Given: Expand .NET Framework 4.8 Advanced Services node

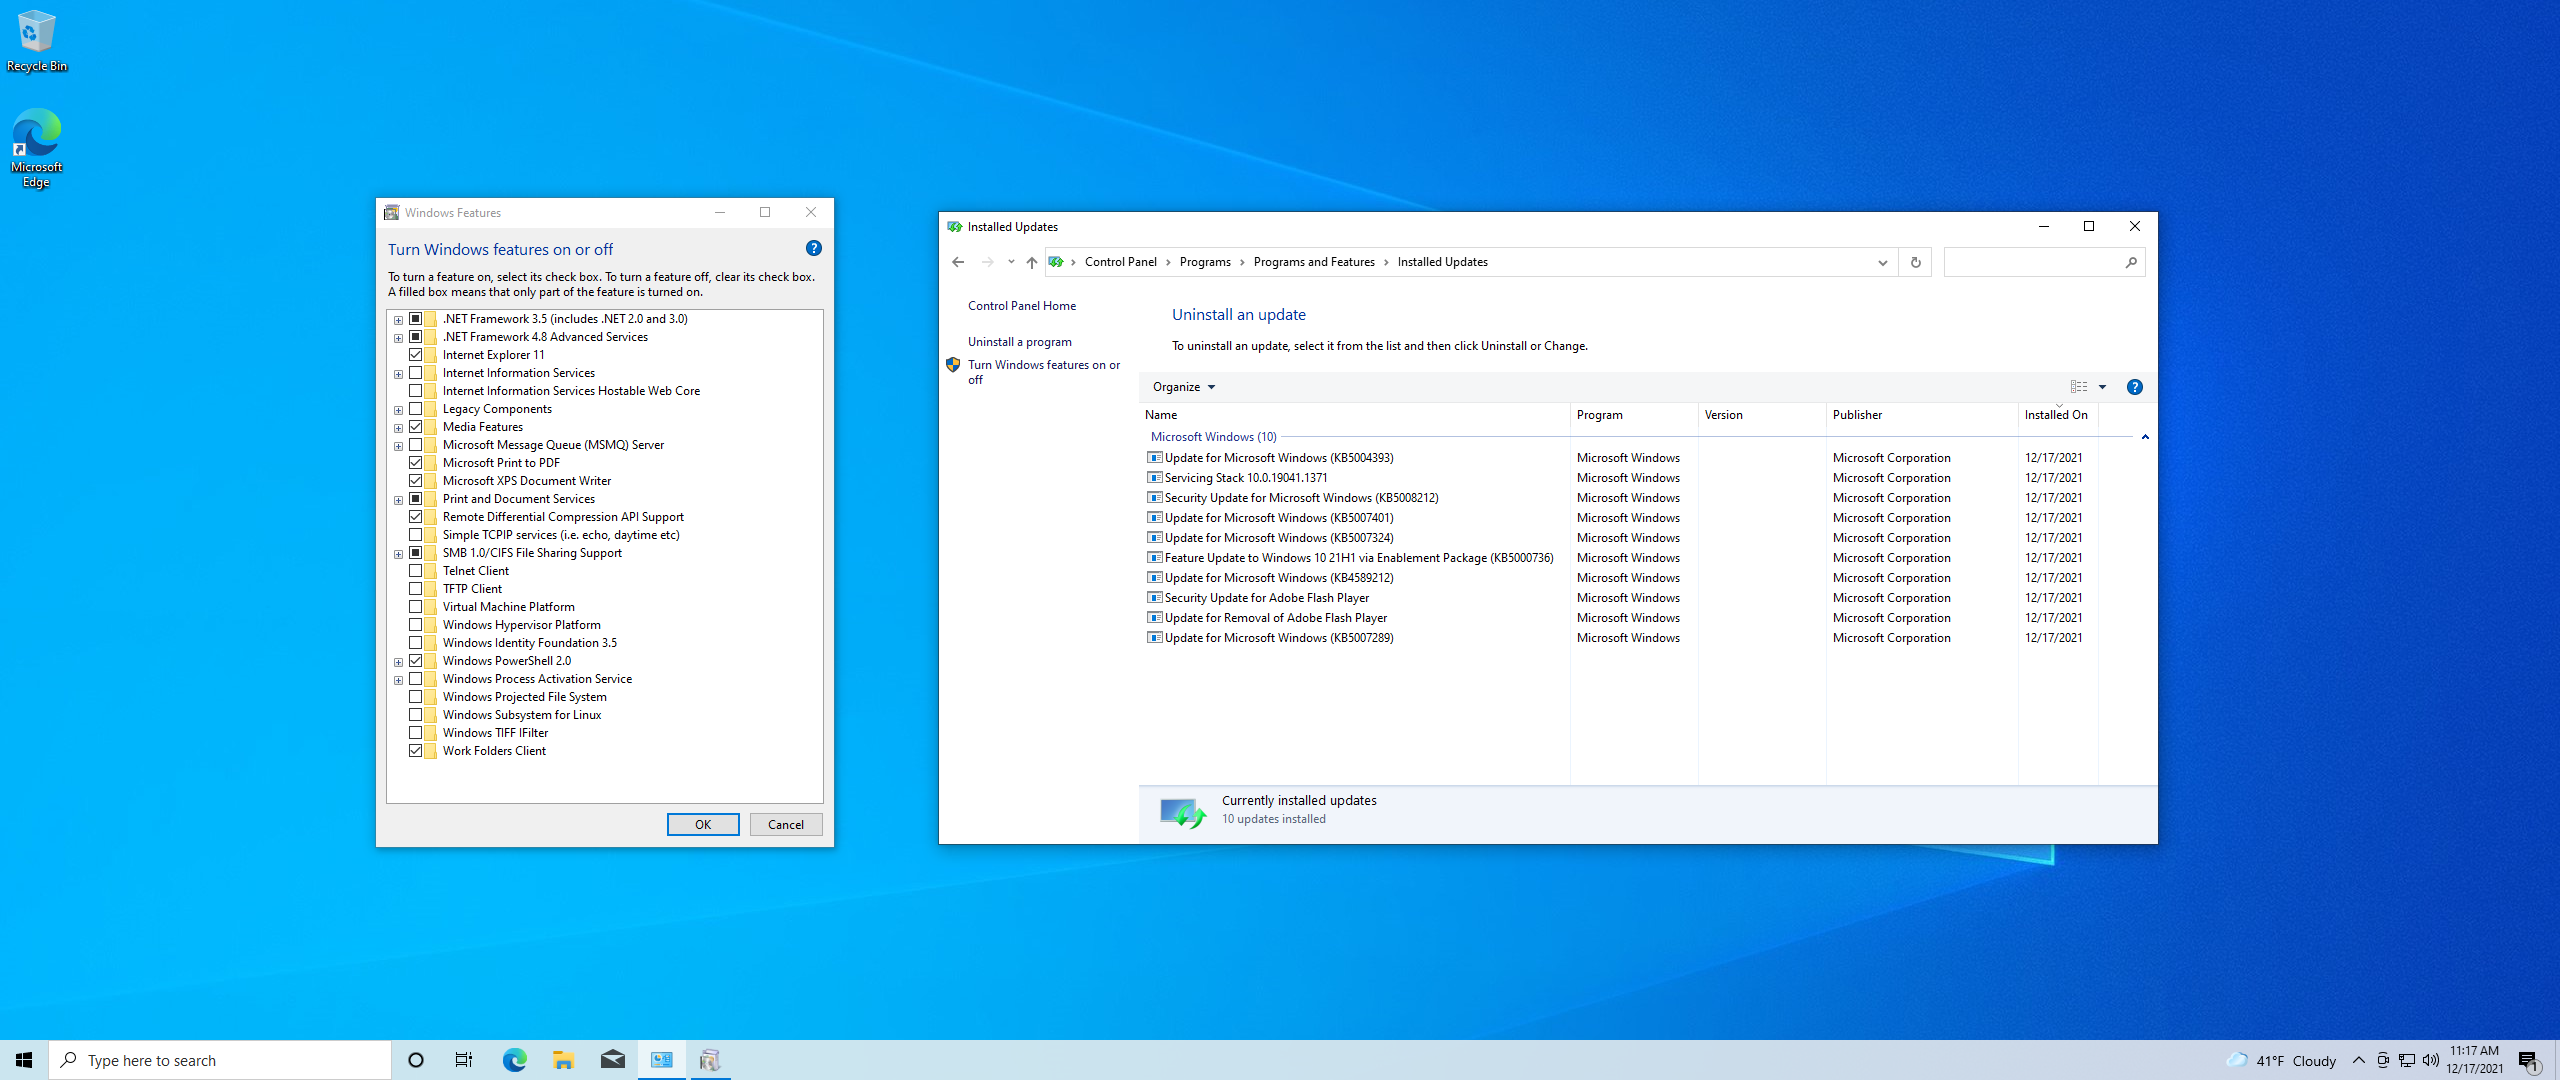Looking at the screenshot, I should (398, 338).
